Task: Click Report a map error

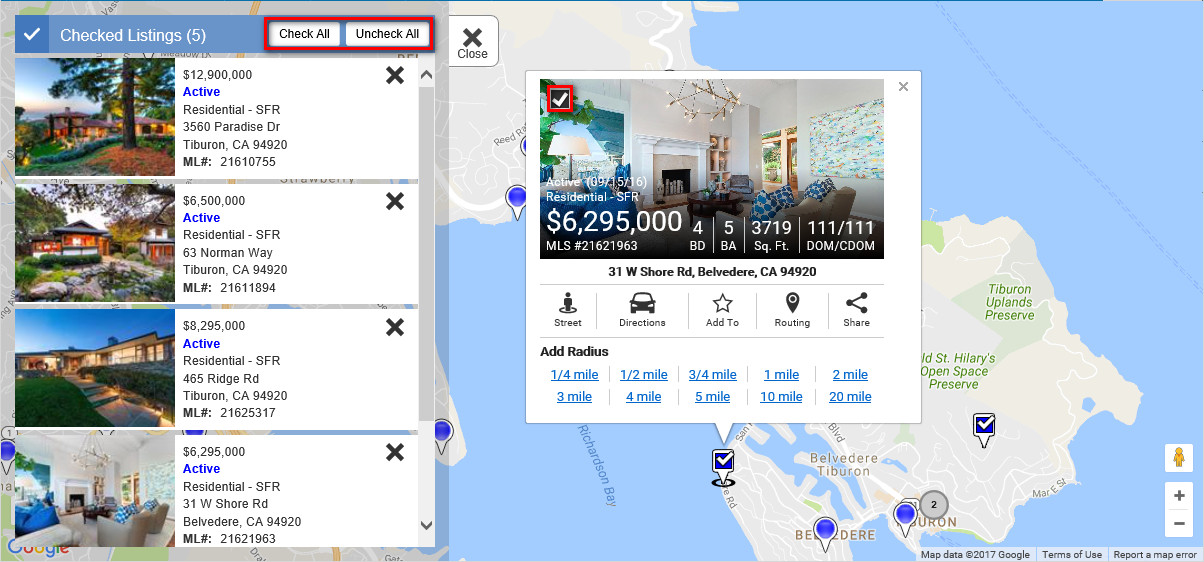Action: pyautogui.click(x=1154, y=555)
